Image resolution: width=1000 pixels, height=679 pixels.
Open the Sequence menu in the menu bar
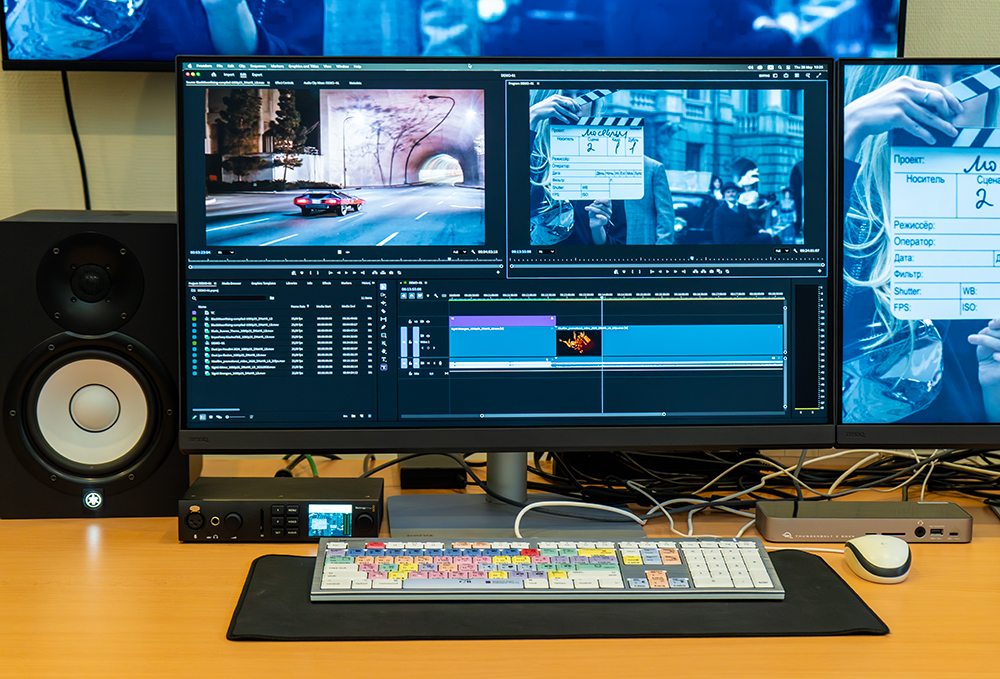[258, 66]
